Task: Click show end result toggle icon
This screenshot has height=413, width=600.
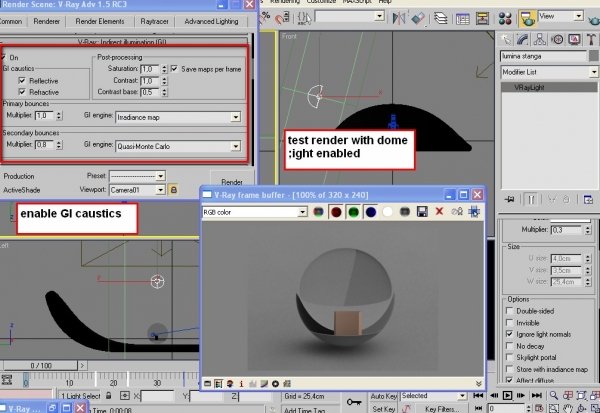Action: (531, 199)
